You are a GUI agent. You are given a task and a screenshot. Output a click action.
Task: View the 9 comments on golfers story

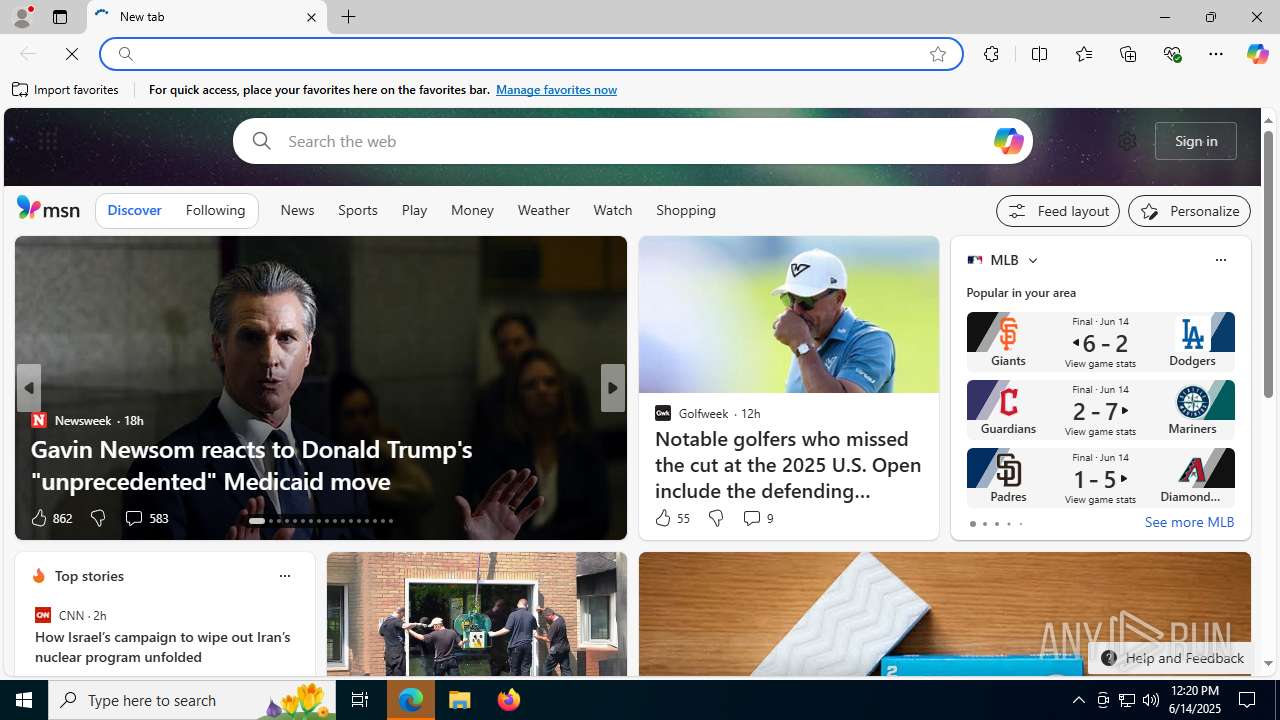tap(758, 518)
